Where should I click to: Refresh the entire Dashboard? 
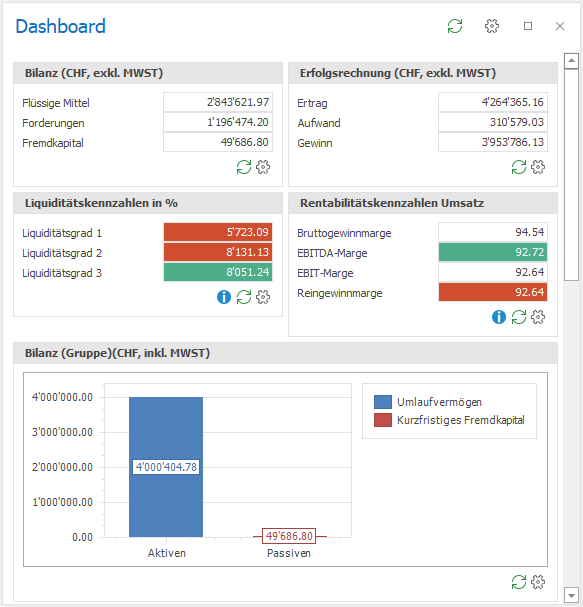tap(455, 26)
